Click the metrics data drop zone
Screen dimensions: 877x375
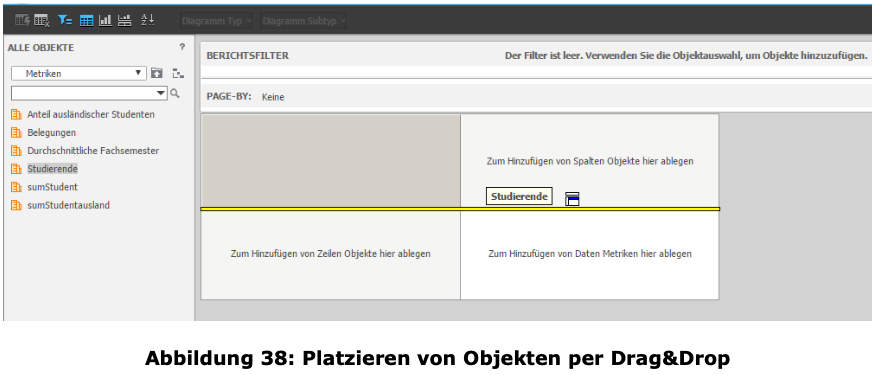click(x=590, y=254)
